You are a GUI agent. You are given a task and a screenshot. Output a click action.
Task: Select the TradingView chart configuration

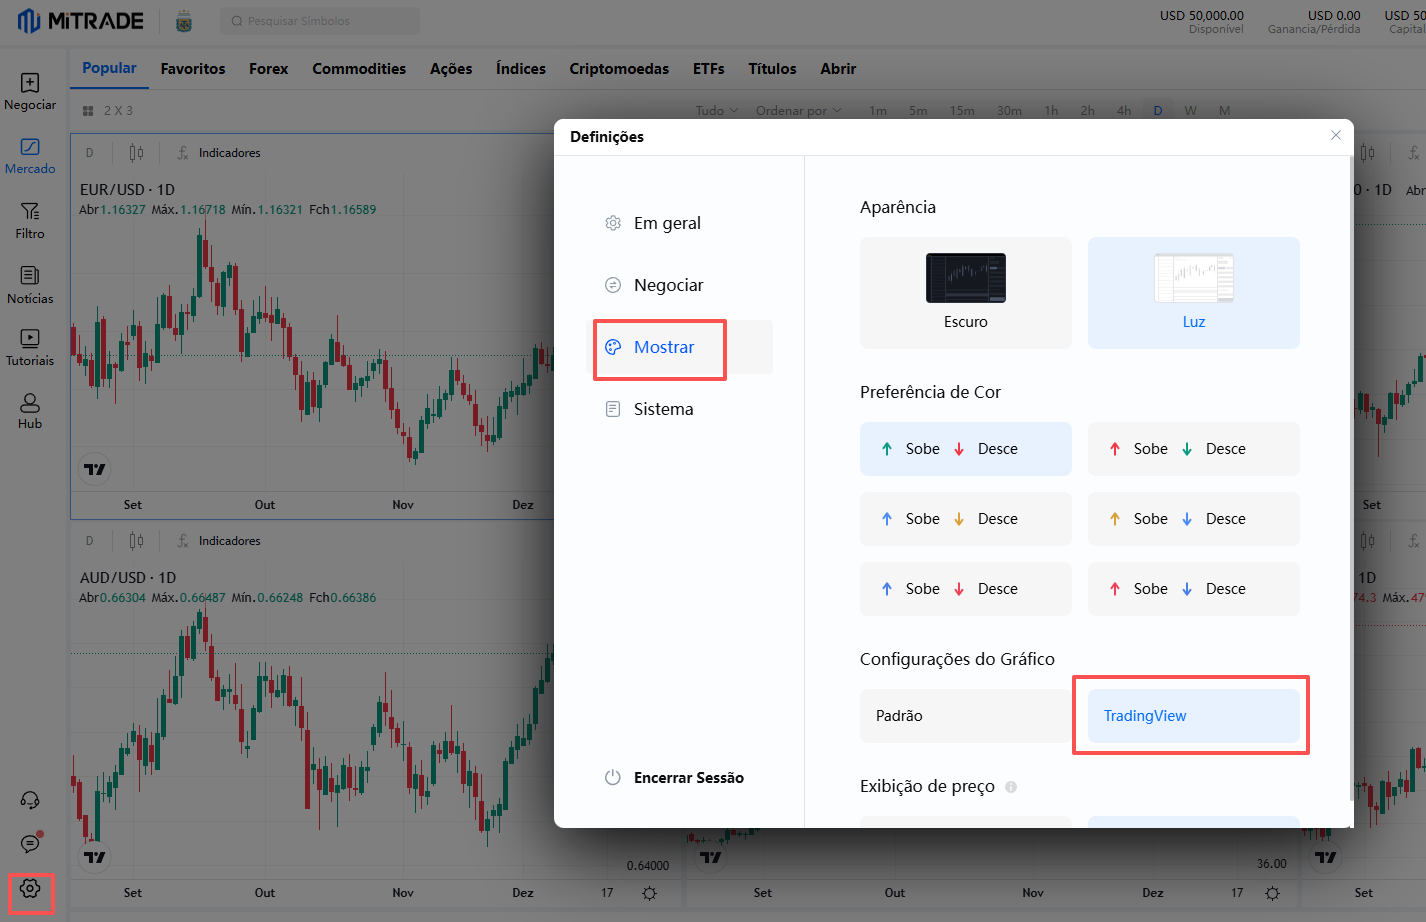click(x=1193, y=716)
